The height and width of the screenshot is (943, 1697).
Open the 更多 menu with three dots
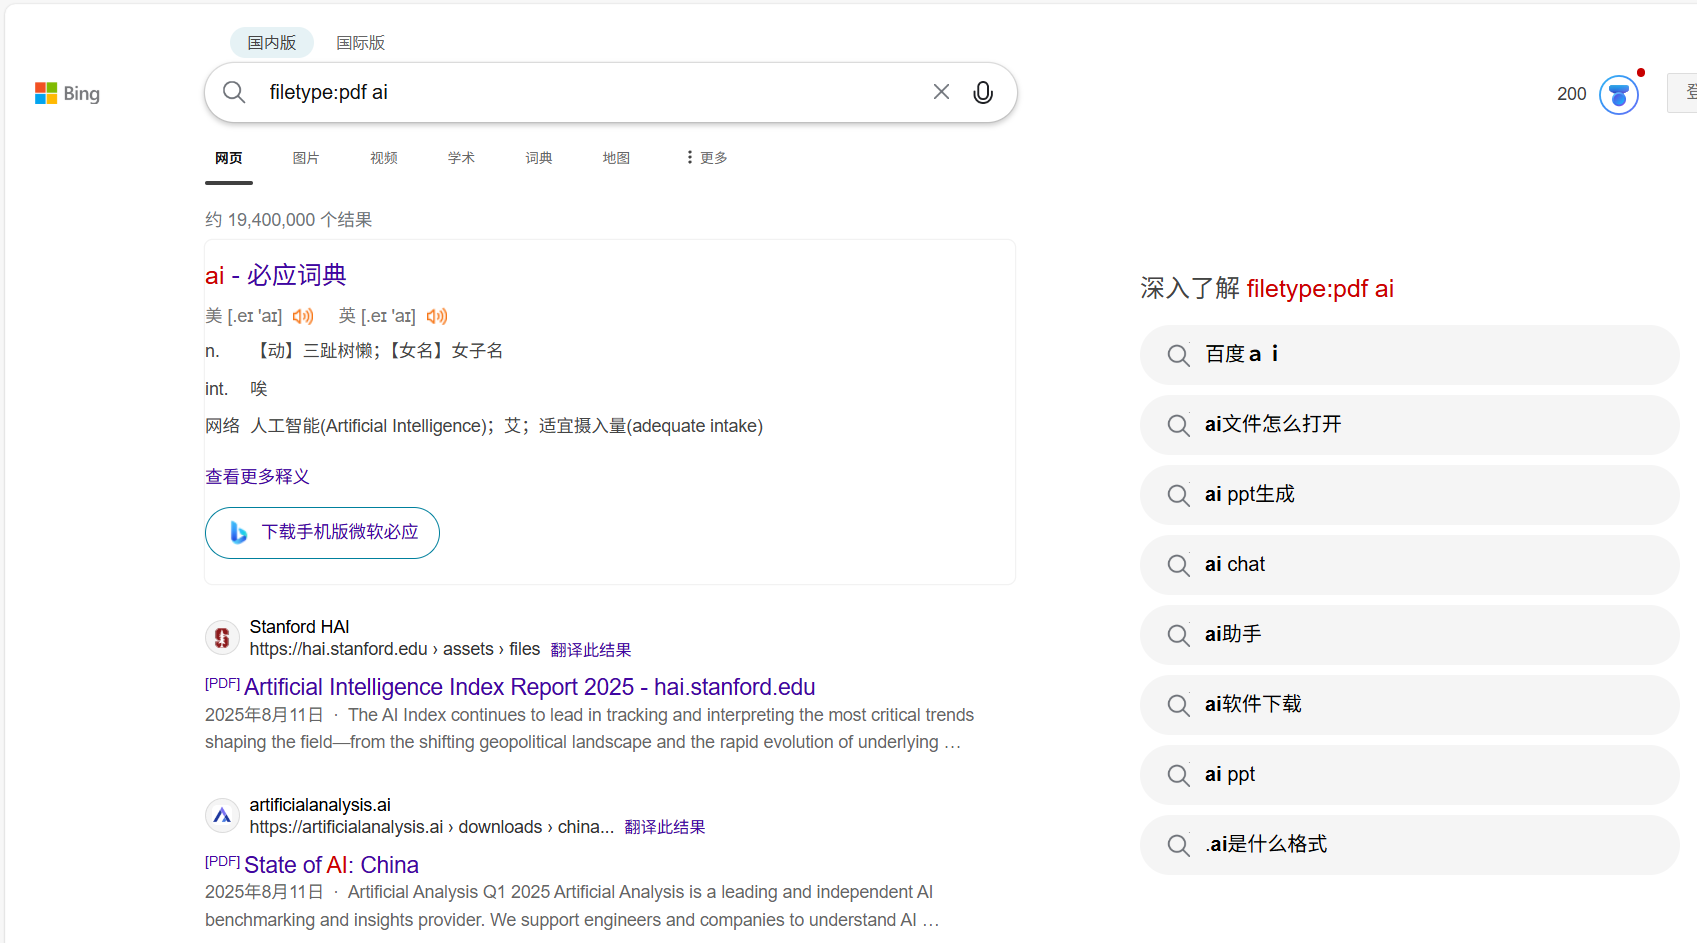[x=707, y=158]
